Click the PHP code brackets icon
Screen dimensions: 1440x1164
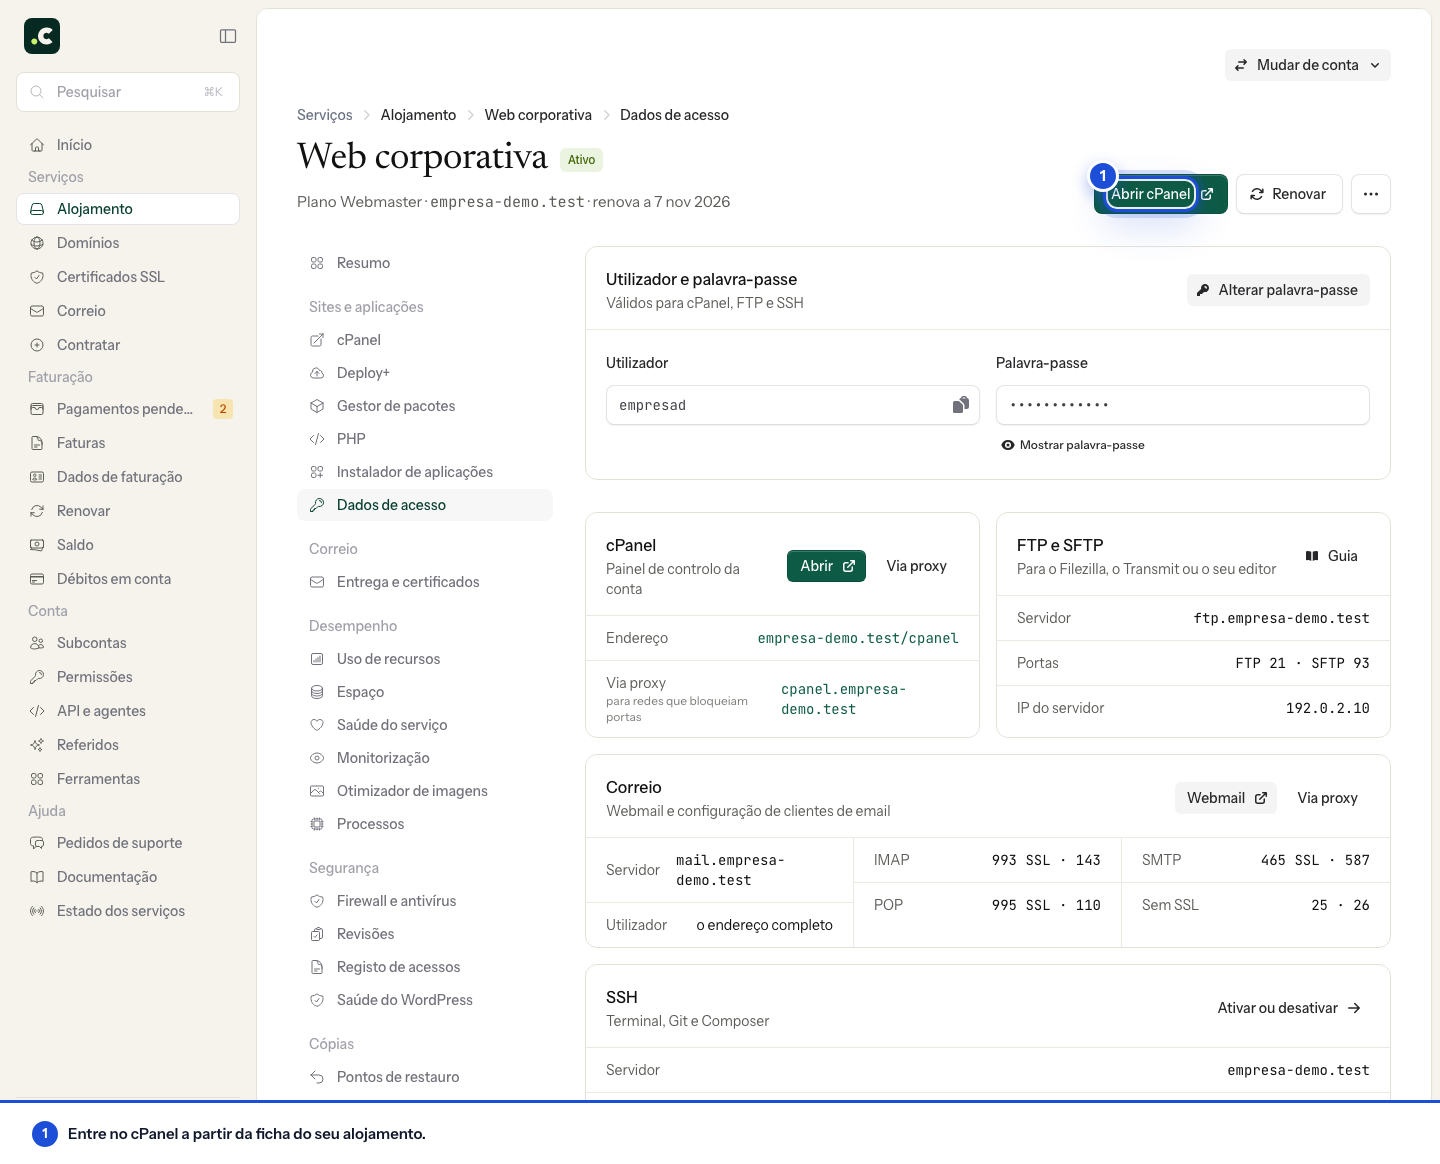[317, 439]
